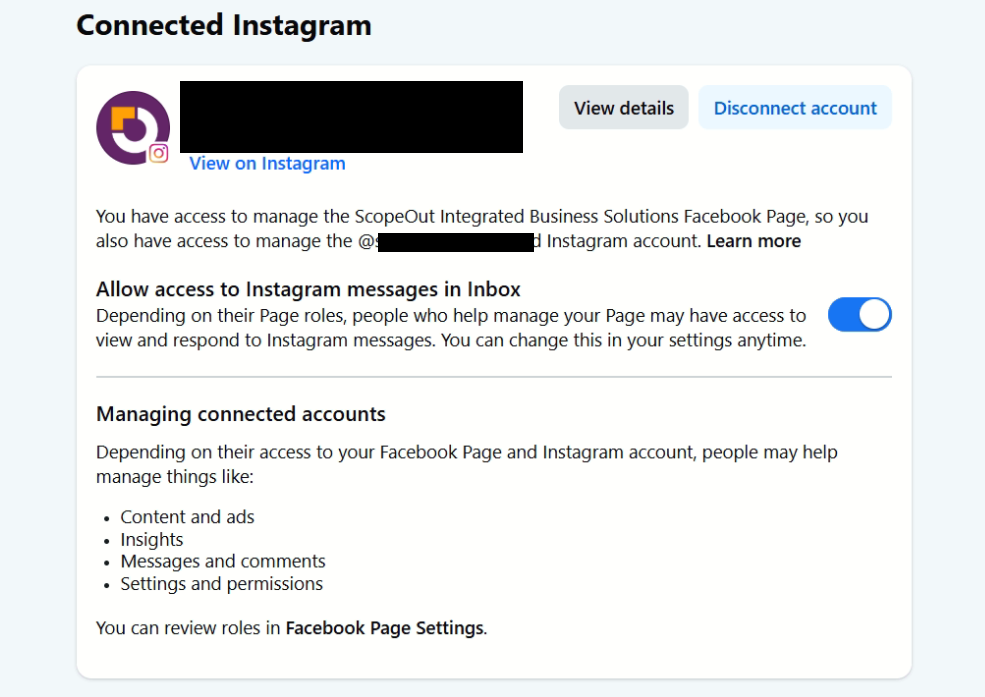Open the Facebook Page Settings link
Image resolution: width=985 pixels, height=697 pixels.
[x=385, y=629]
